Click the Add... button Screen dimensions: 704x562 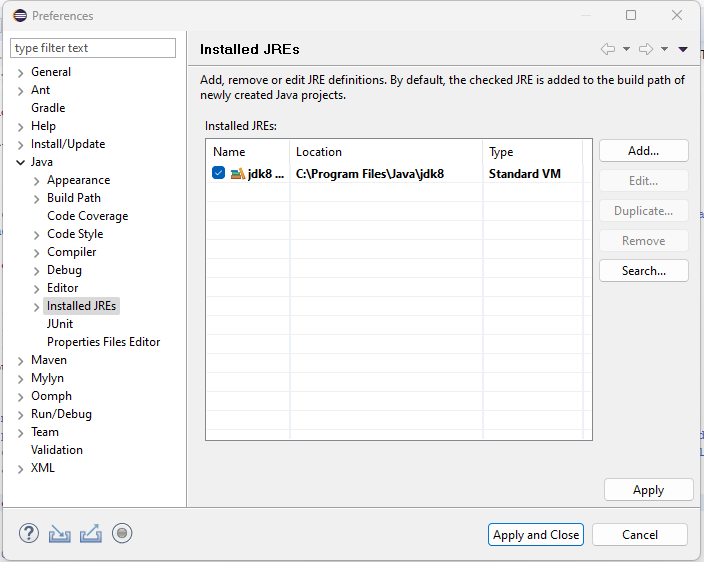point(643,151)
